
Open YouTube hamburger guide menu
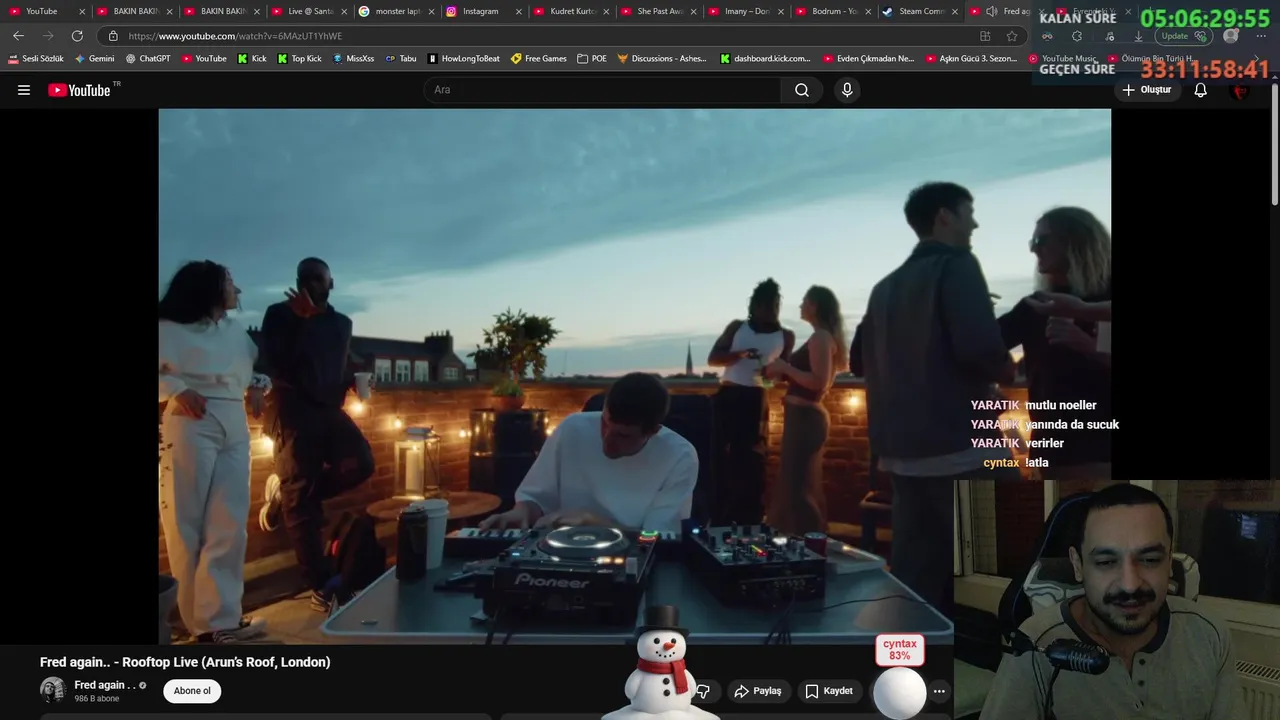click(24, 90)
